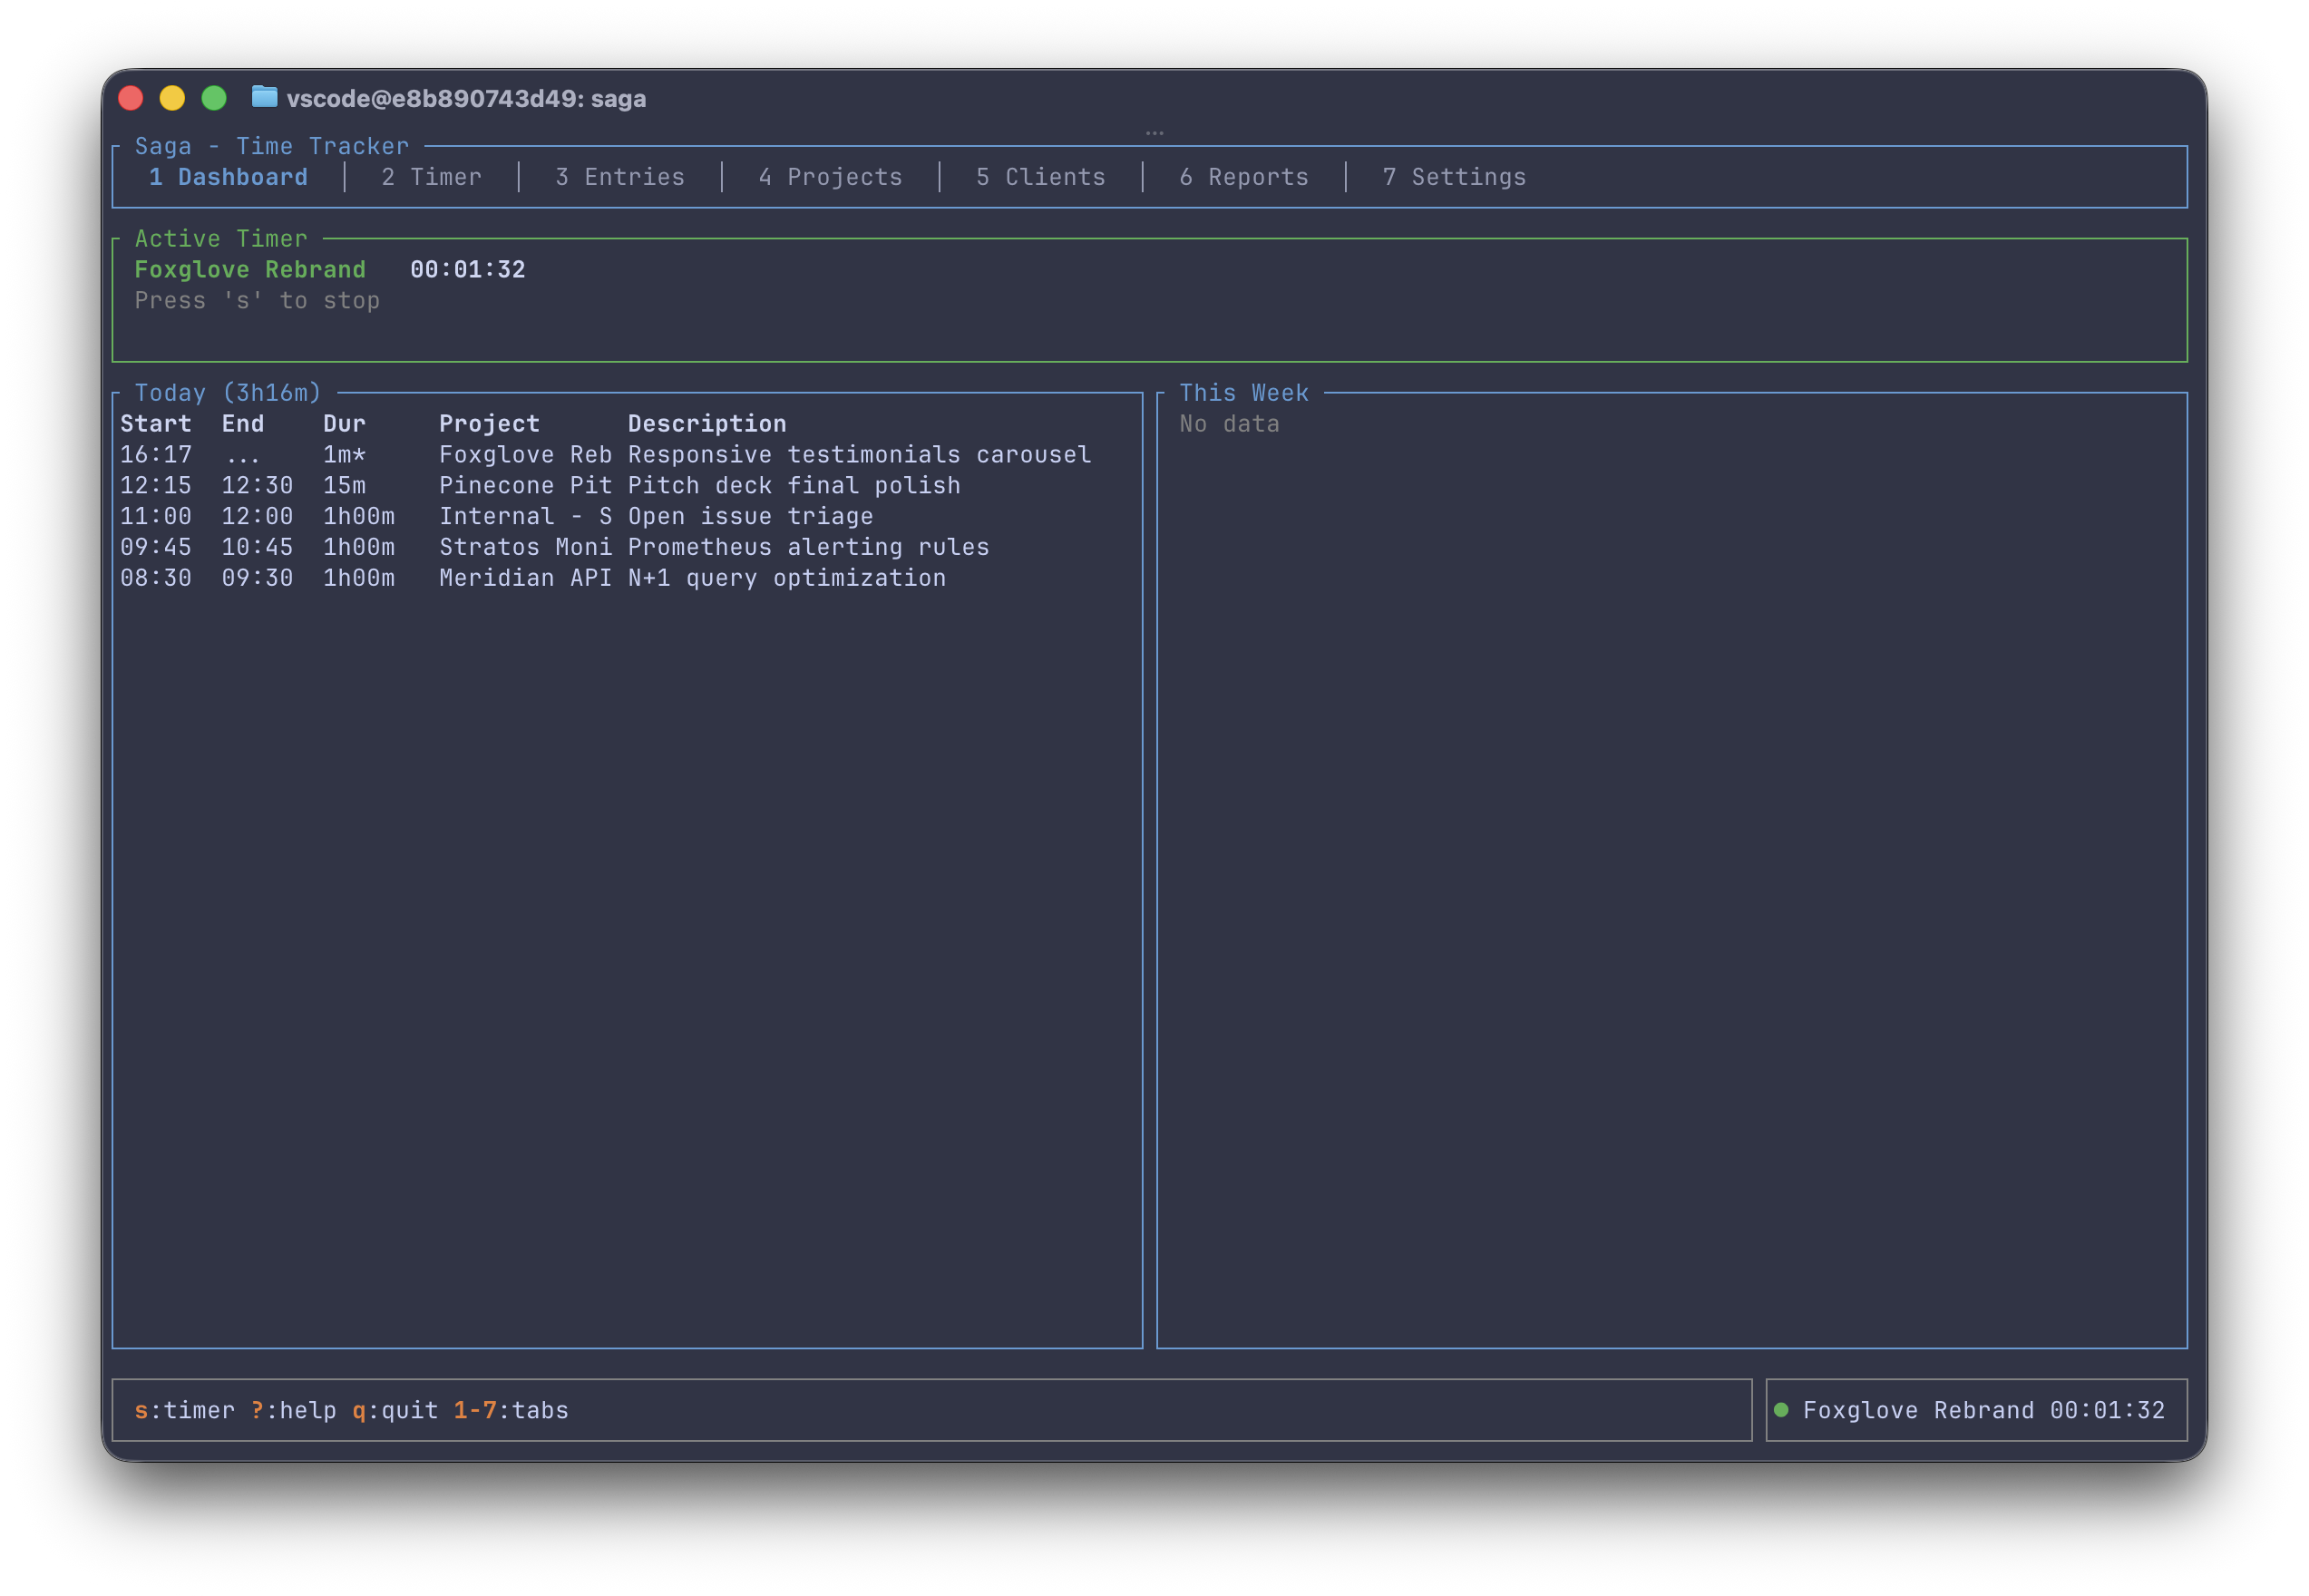Open the Entries tab
Screen dimensions: 2309x1596
click(x=619, y=177)
